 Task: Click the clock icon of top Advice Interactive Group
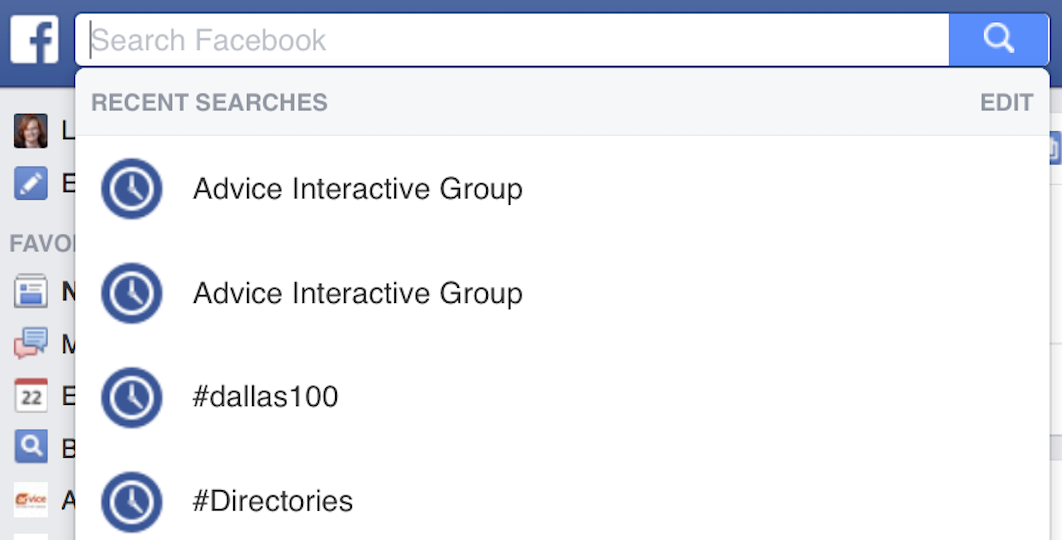point(132,189)
